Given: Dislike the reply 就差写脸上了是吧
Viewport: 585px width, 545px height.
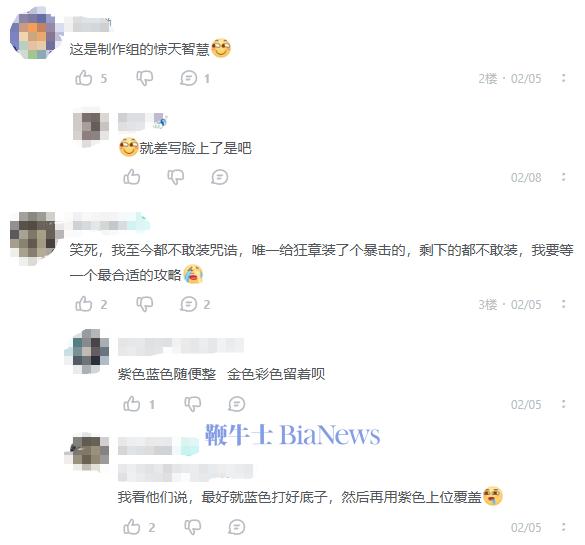Looking at the screenshot, I should pos(176,177).
